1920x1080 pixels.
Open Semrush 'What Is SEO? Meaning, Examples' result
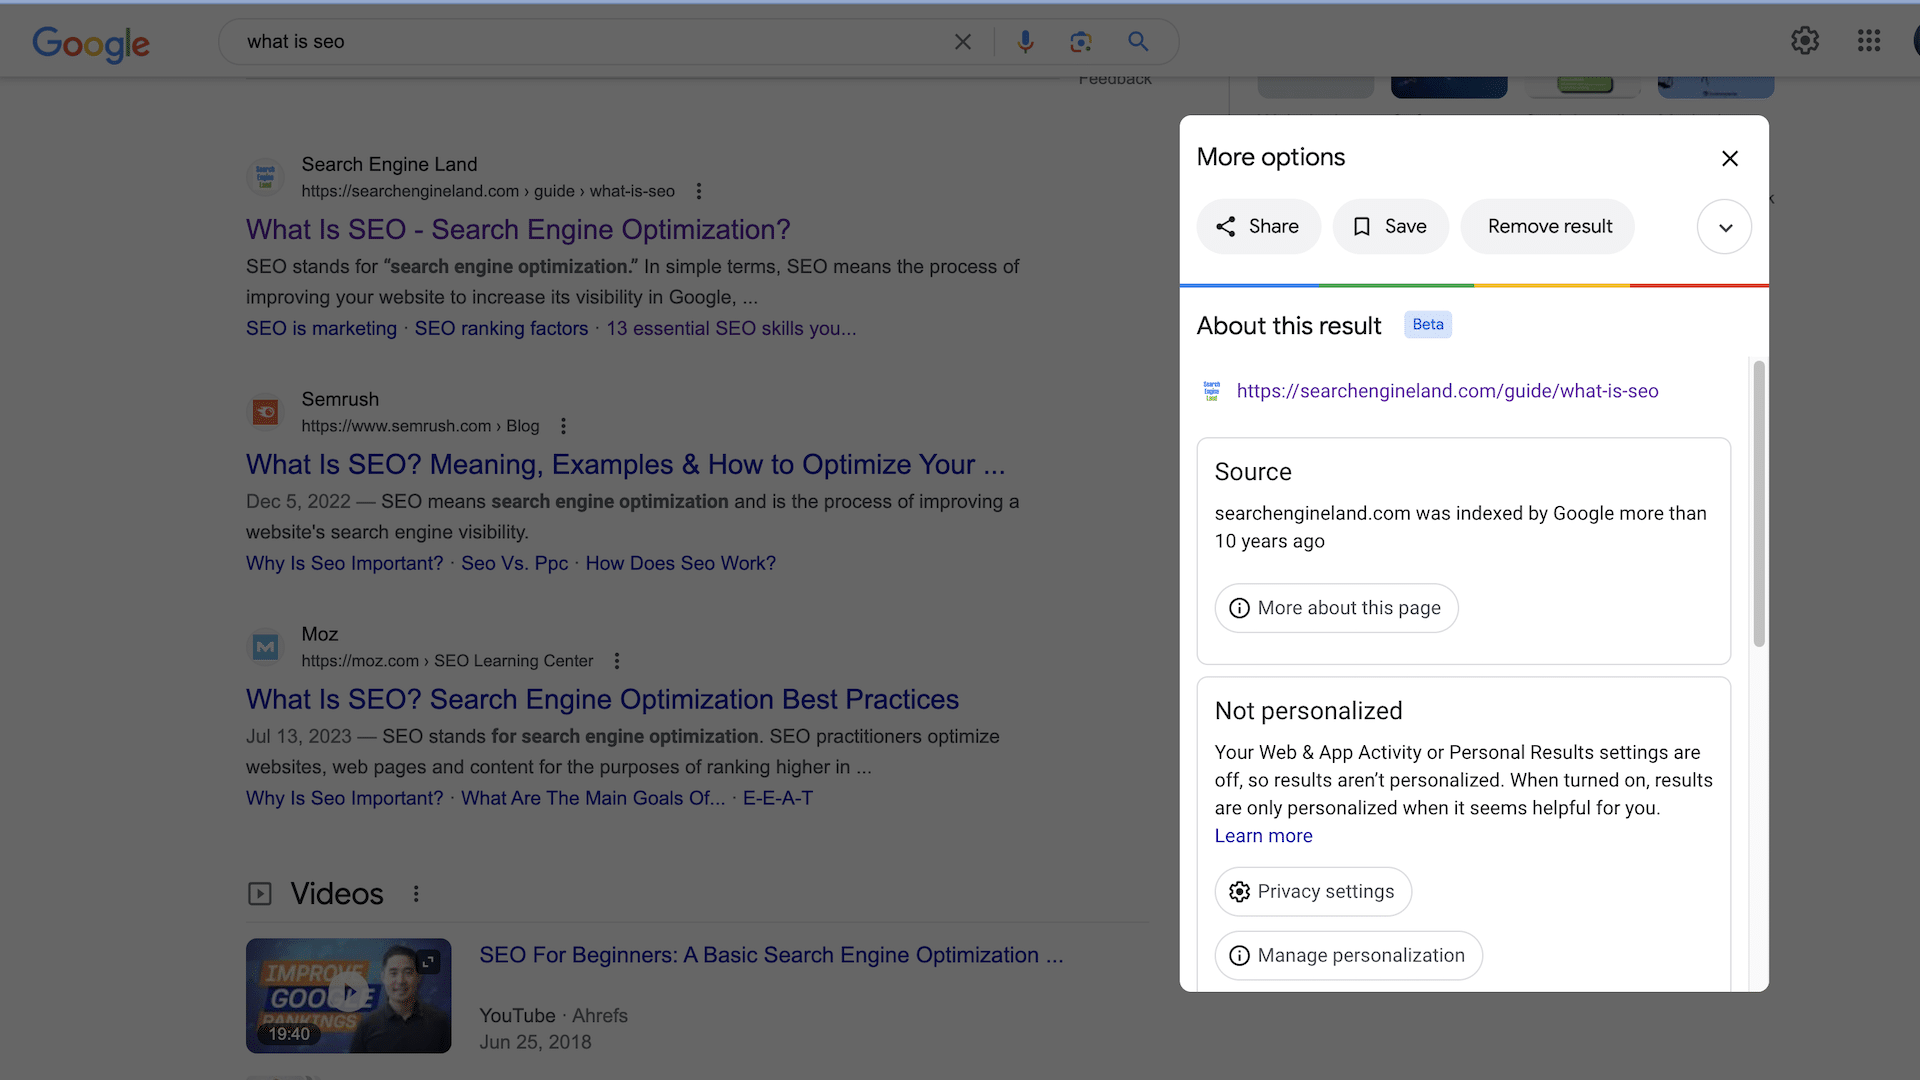[x=625, y=465]
